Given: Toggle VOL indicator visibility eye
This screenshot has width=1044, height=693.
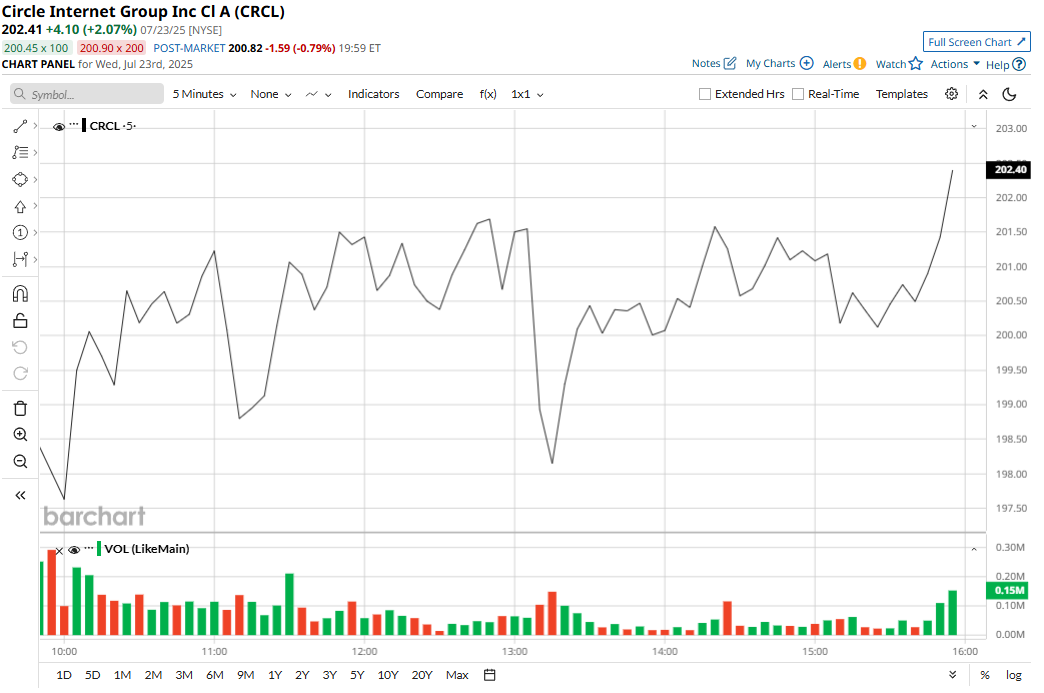Looking at the screenshot, I should tap(74, 550).
